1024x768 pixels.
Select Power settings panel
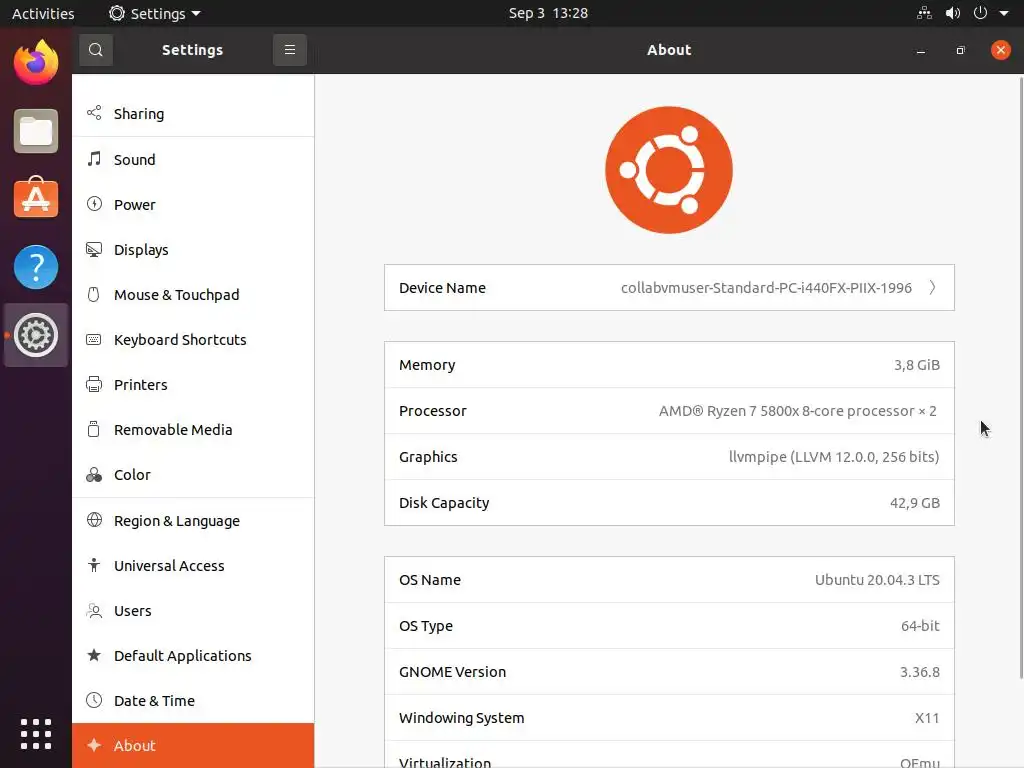[193, 204]
